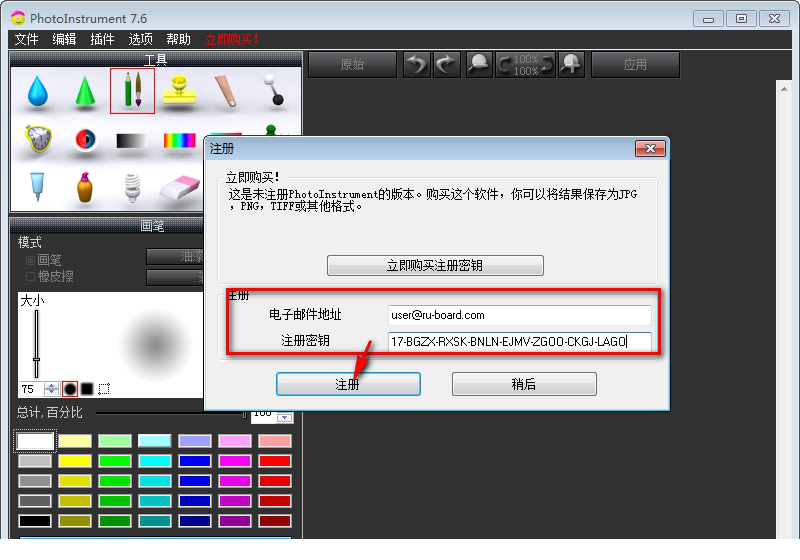Open the 插件 menu
This screenshot has width=800, height=560.
coord(102,39)
